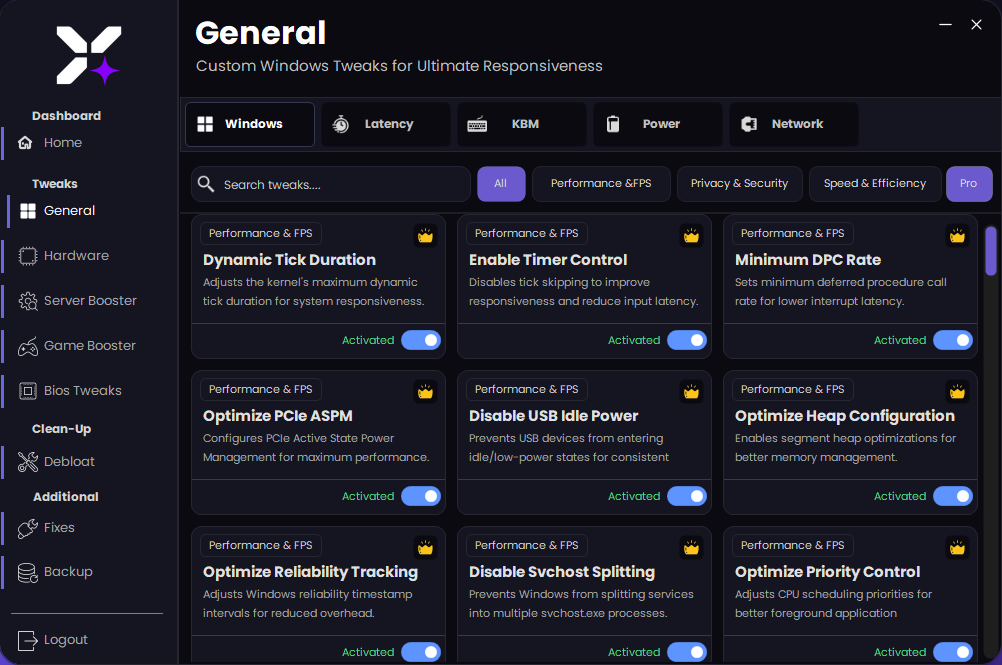Image resolution: width=1002 pixels, height=665 pixels.
Task: Switch to the KBM tab
Action: (521, 124)
